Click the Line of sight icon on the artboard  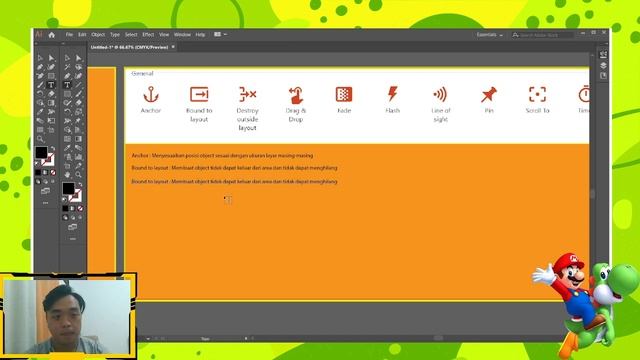pos(440,94)
